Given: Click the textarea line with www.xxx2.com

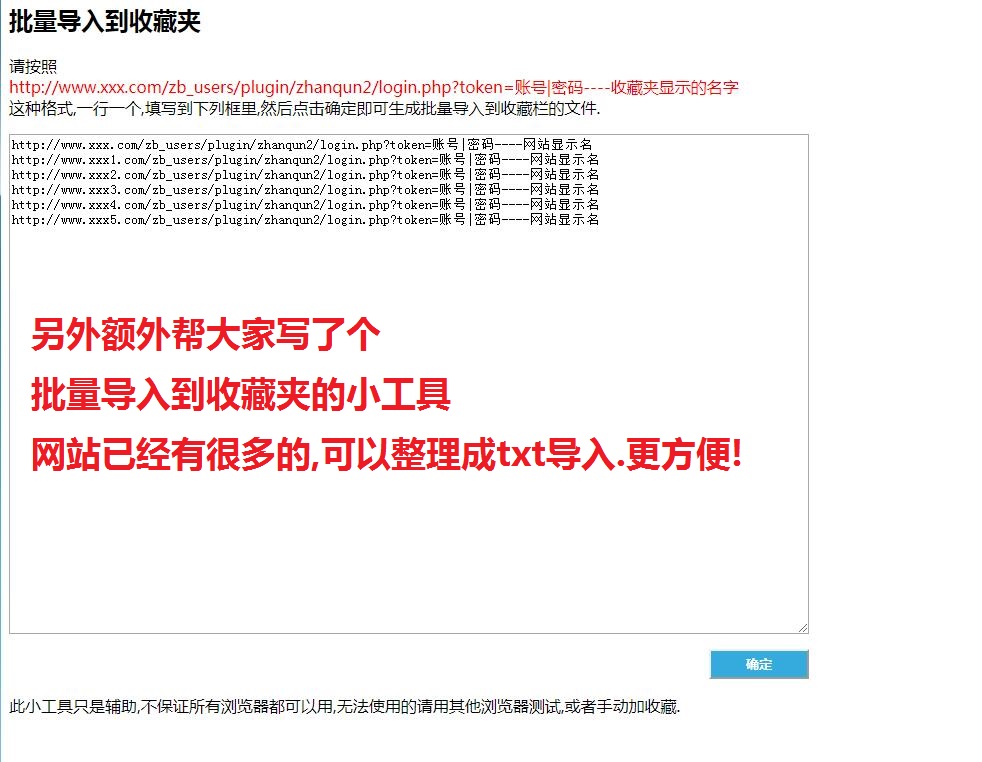Looking at the screenshot, I should pos(305,175).
